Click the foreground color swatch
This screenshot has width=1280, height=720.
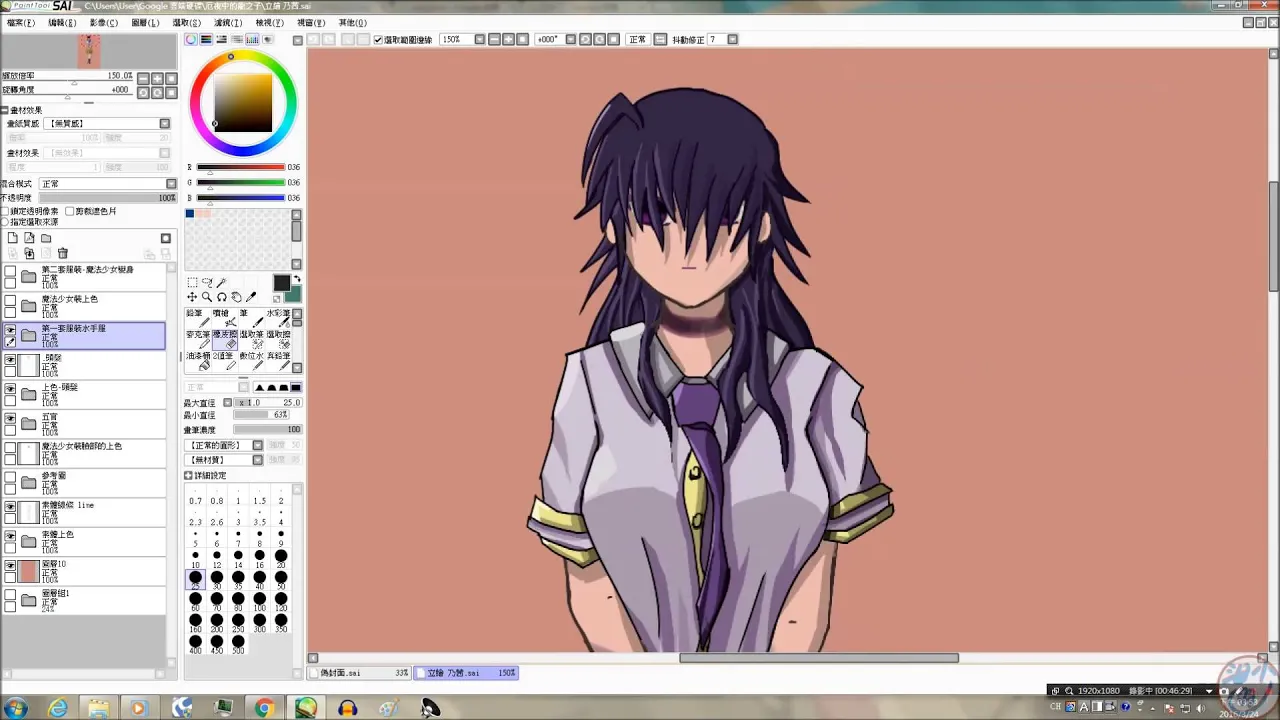282,284
